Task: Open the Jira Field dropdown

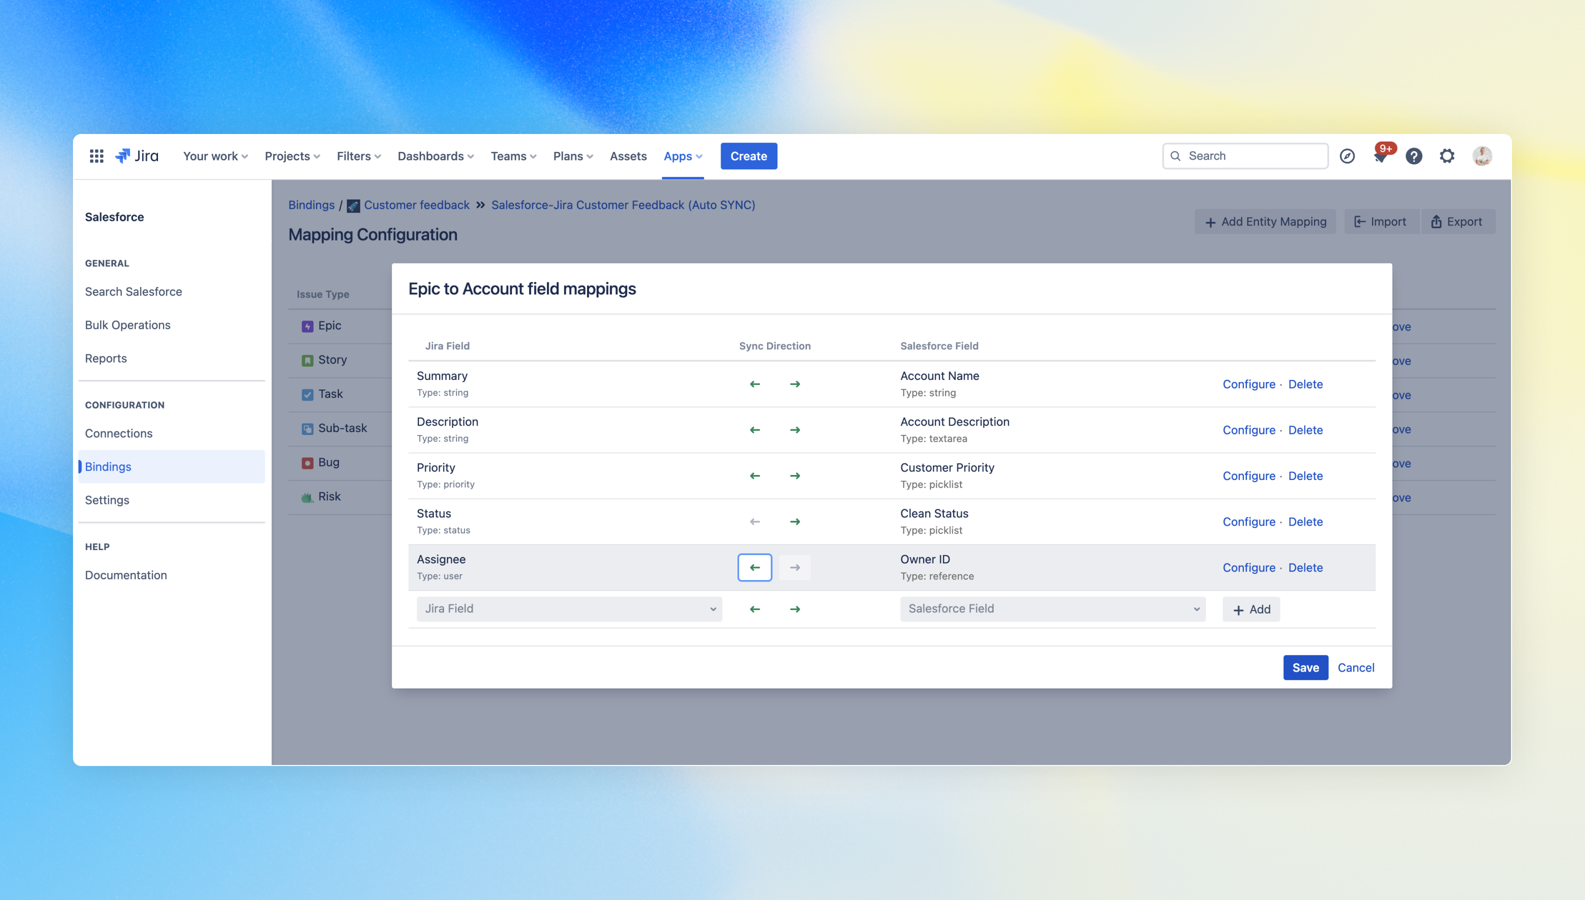Action: click(x=569, y=609)
